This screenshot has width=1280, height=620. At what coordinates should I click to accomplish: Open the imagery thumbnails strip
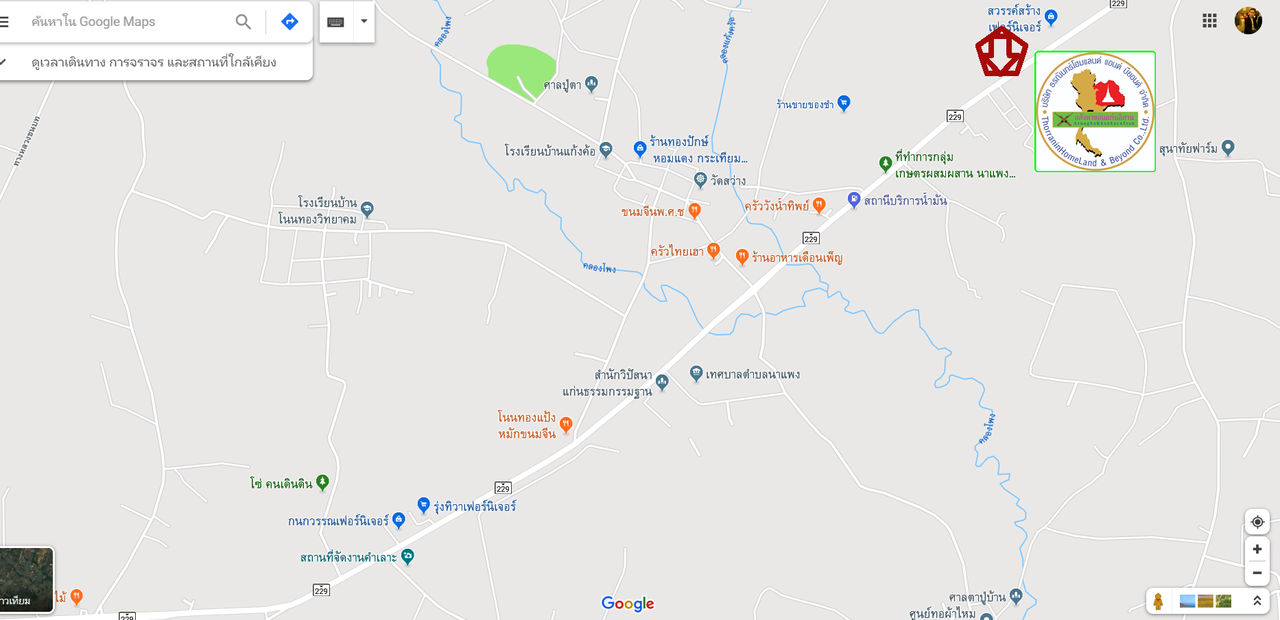pyautogui.click(x=1206, y=601)
